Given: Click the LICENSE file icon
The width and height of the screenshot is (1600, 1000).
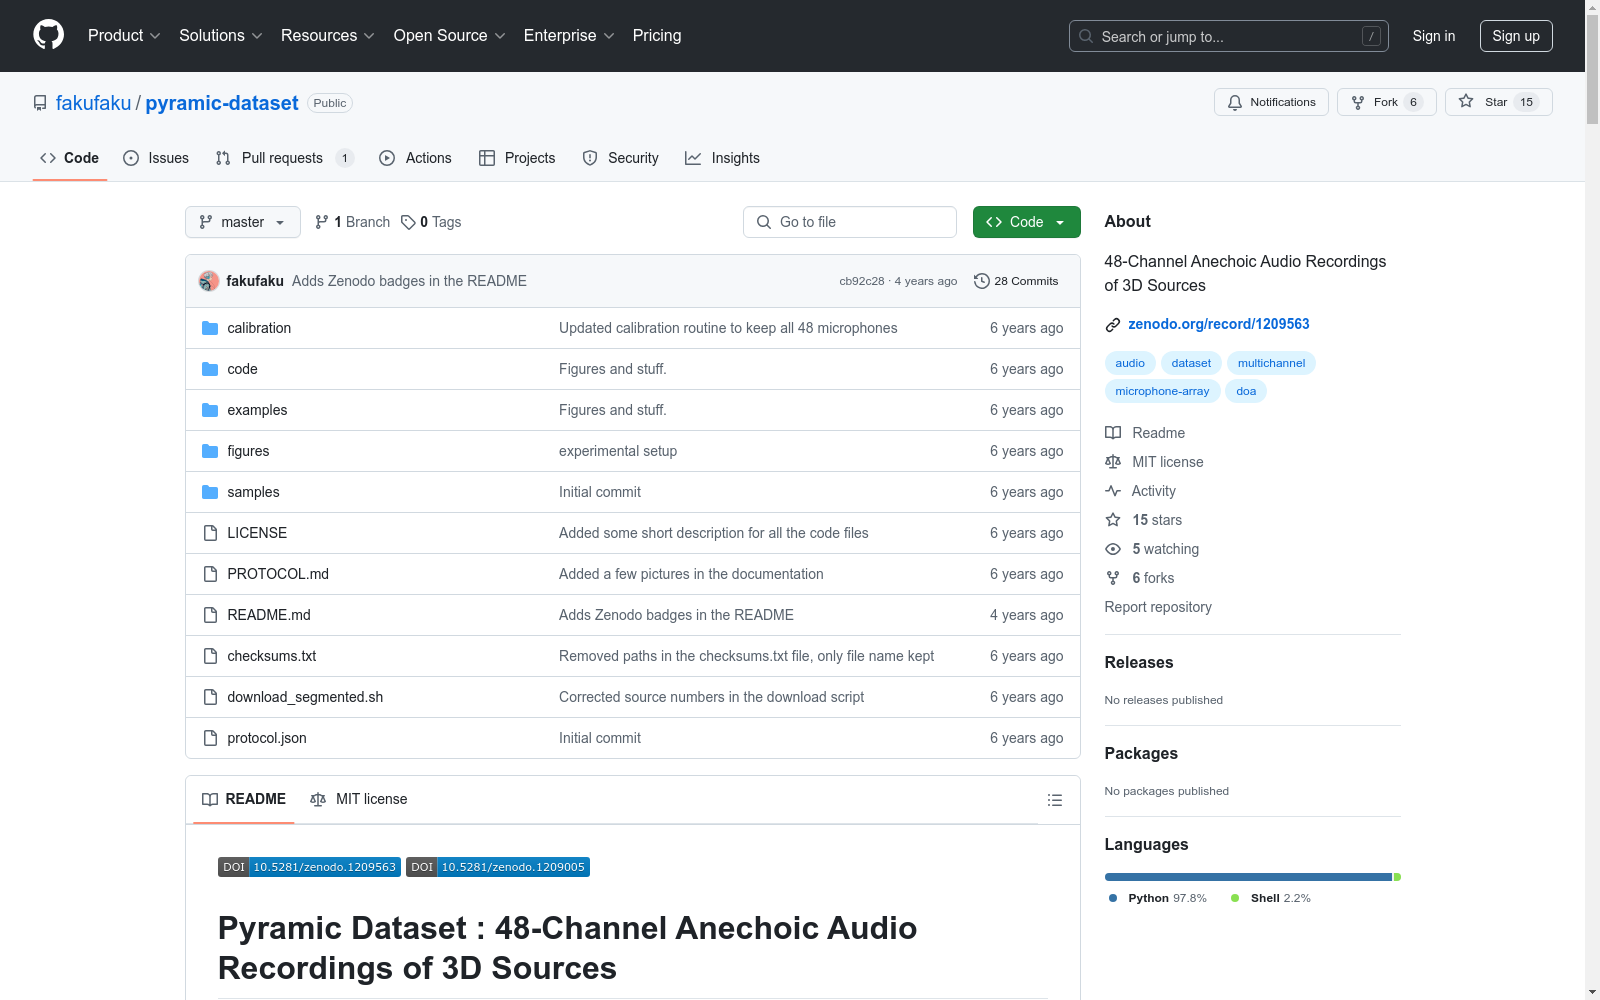Looking at the screenshot, I should pos(210,533).
